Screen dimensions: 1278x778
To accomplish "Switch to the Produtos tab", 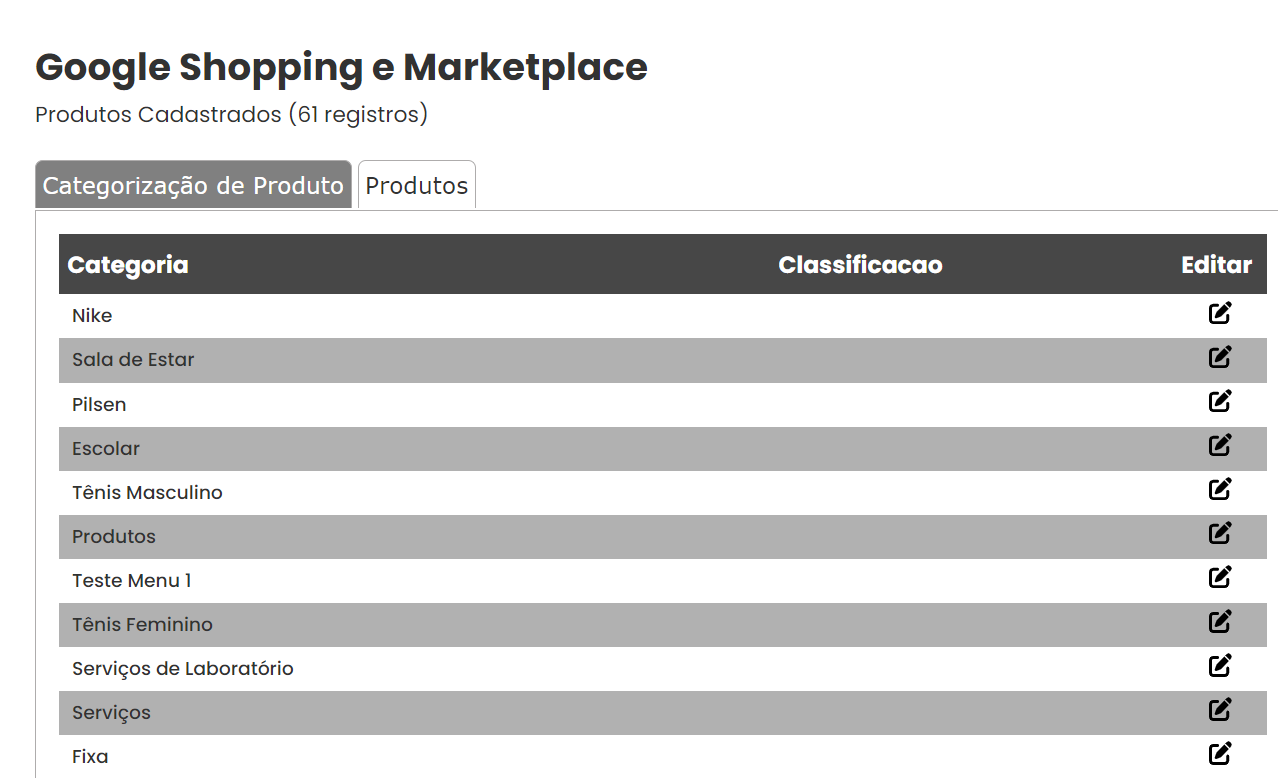I will pos(416,185).
